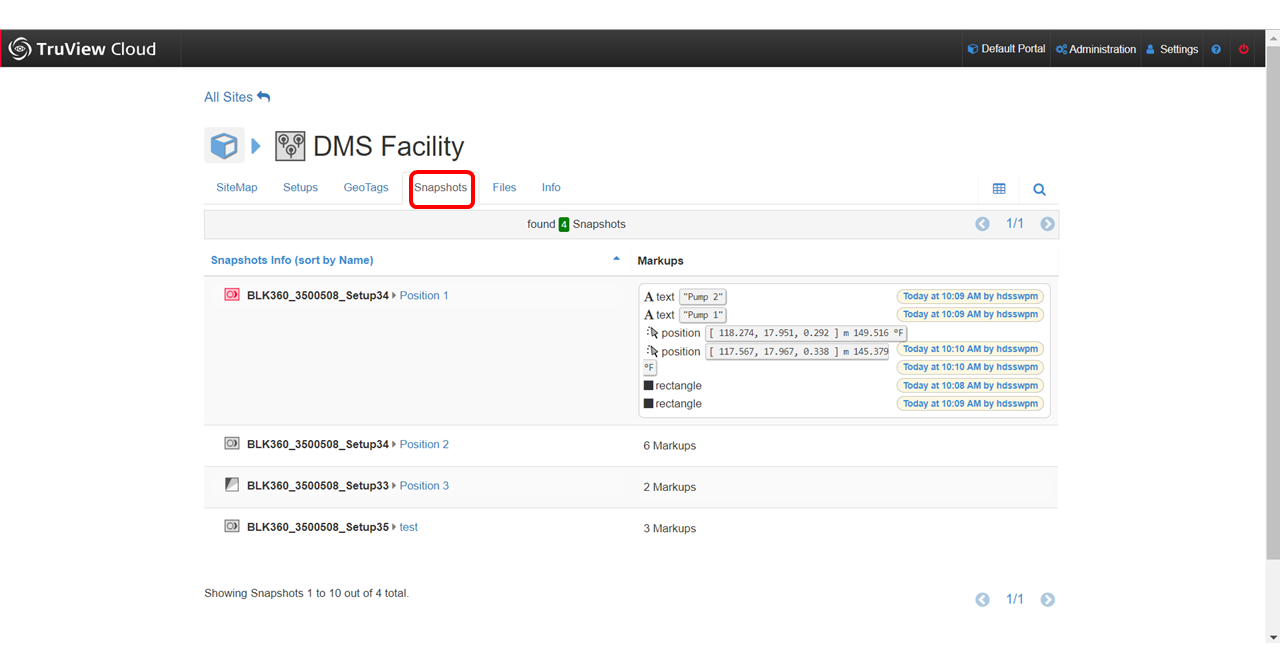This screenshot has height=672, width=1280.
Task: Open the Administration menu
Action: point(1096,49)
